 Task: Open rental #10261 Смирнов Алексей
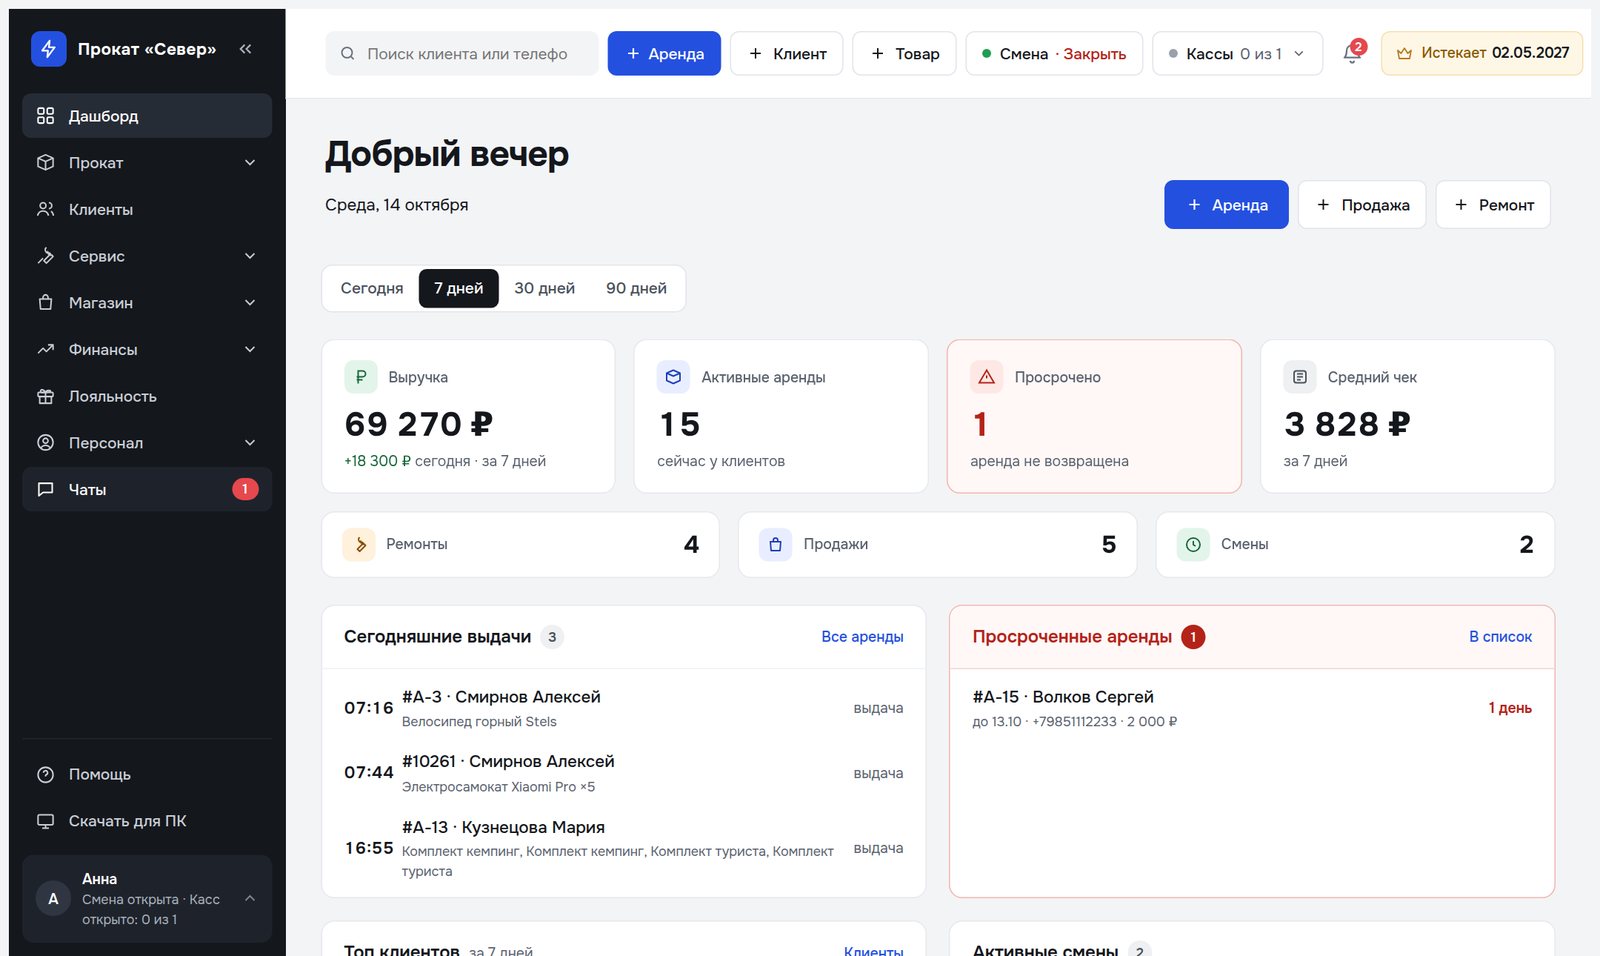(x=623, y=773)
